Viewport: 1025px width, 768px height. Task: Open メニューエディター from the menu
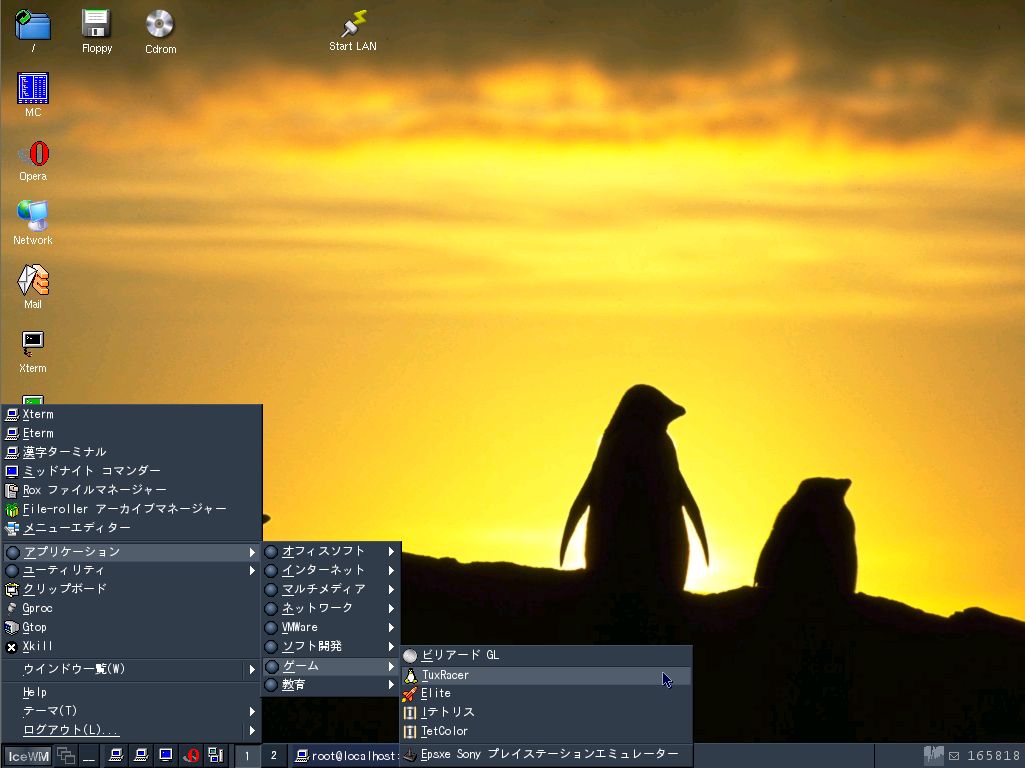(x=131, y=528)
